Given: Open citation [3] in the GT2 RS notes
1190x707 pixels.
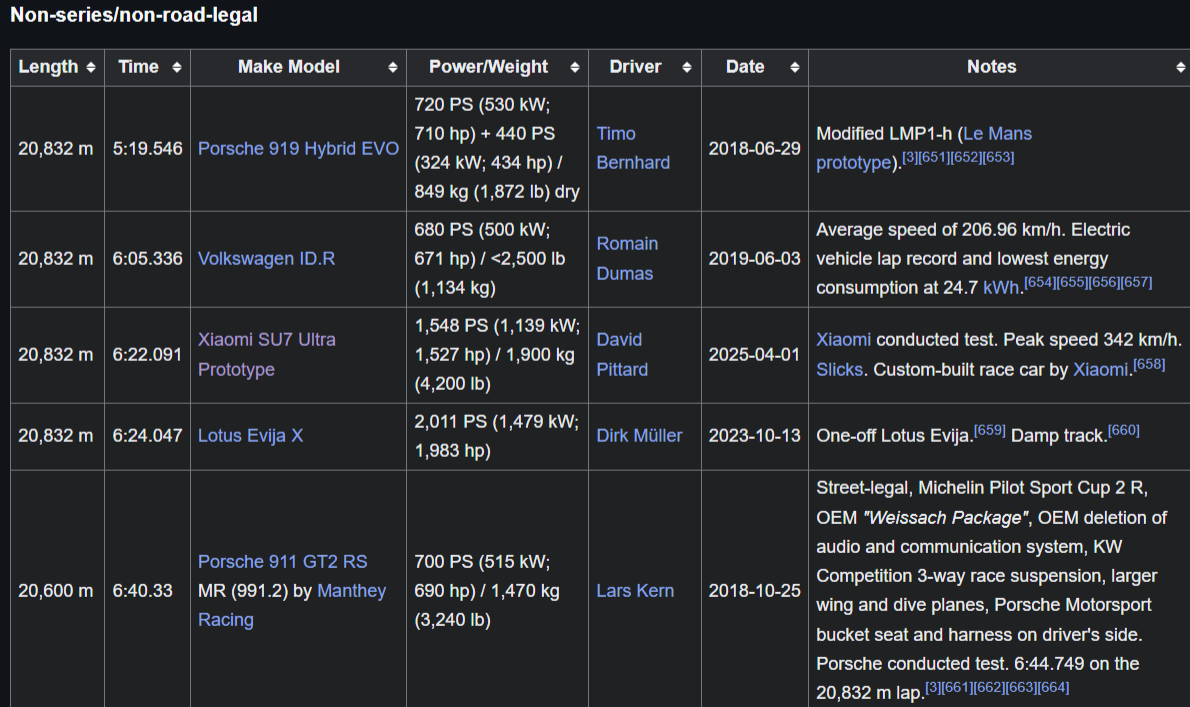Looking at the screenshot, I should click(x=933, y=687).
